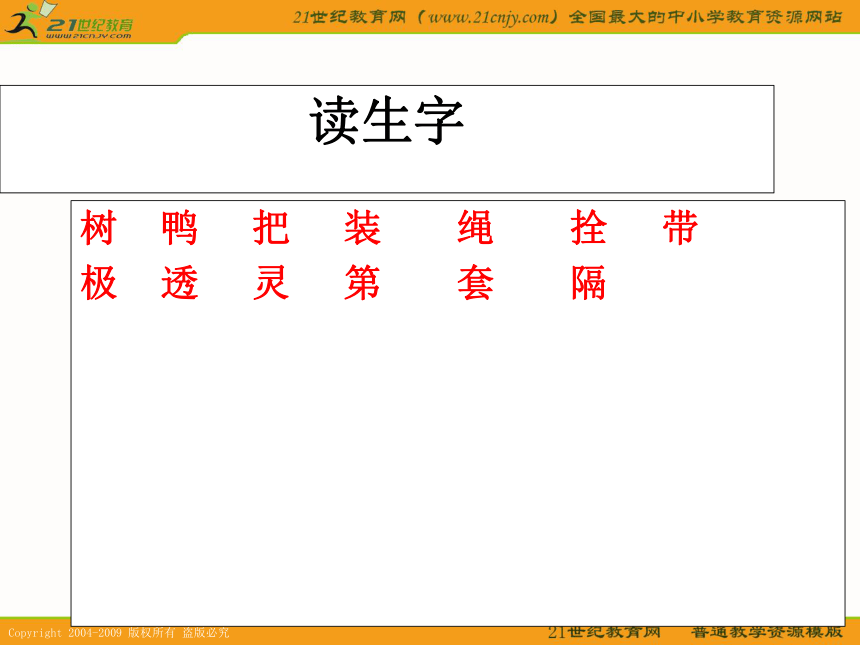Click the red character 灵
860x645 pixels.
click(x=271, y=282)
